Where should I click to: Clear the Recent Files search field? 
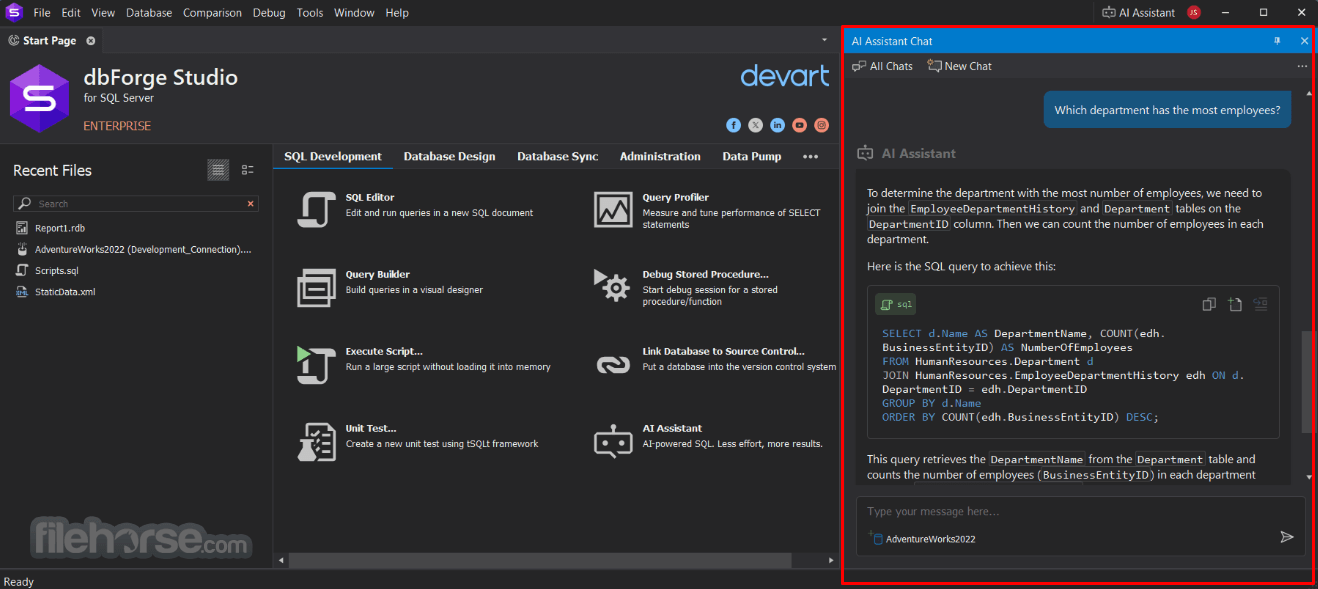[251, 203]
